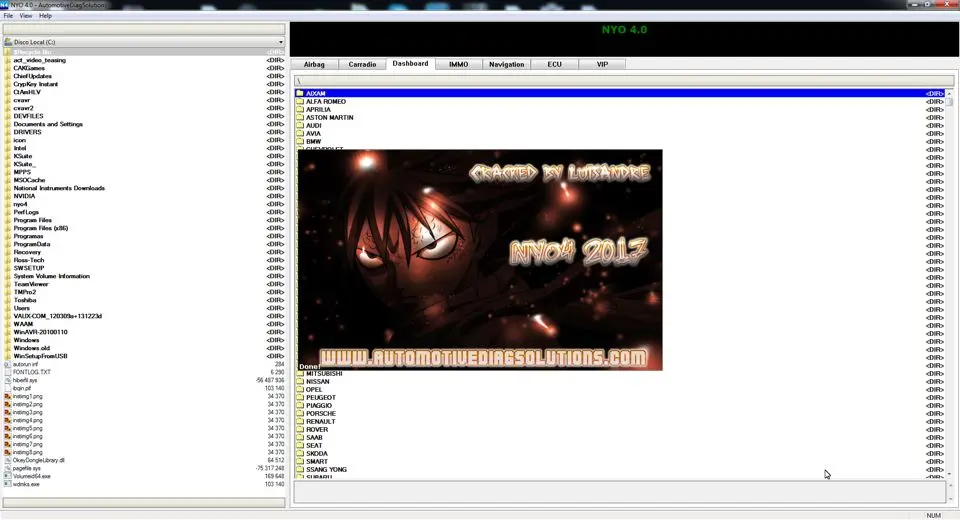Click the KSuite folder icon

point(7,156)
